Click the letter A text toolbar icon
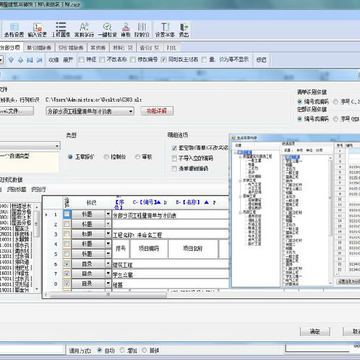This screenshot has width=360, height=360. tap(84, 27)
